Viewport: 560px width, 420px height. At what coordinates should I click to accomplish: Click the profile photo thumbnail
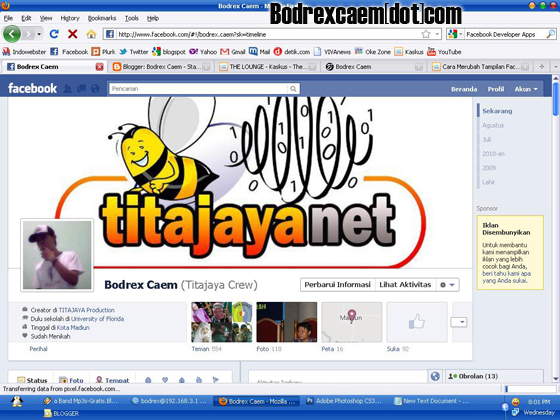pos(57,255)
